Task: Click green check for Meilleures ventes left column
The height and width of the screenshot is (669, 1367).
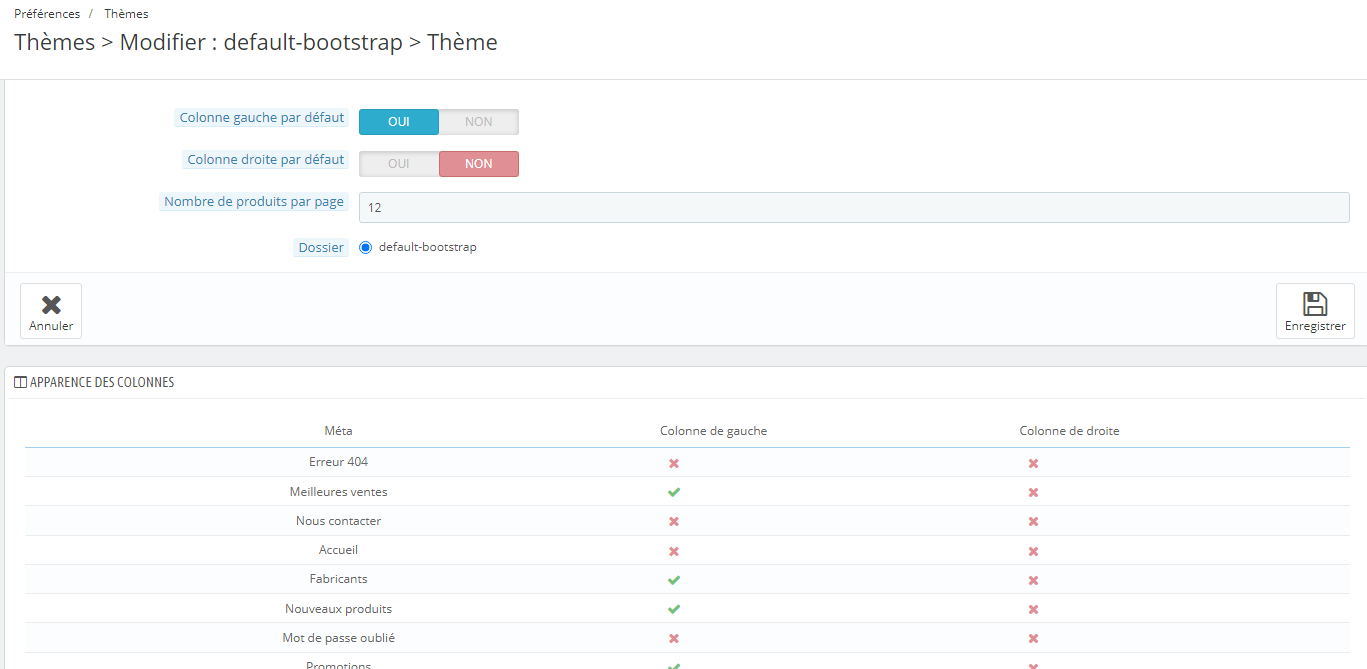Action: pos(674,492)
